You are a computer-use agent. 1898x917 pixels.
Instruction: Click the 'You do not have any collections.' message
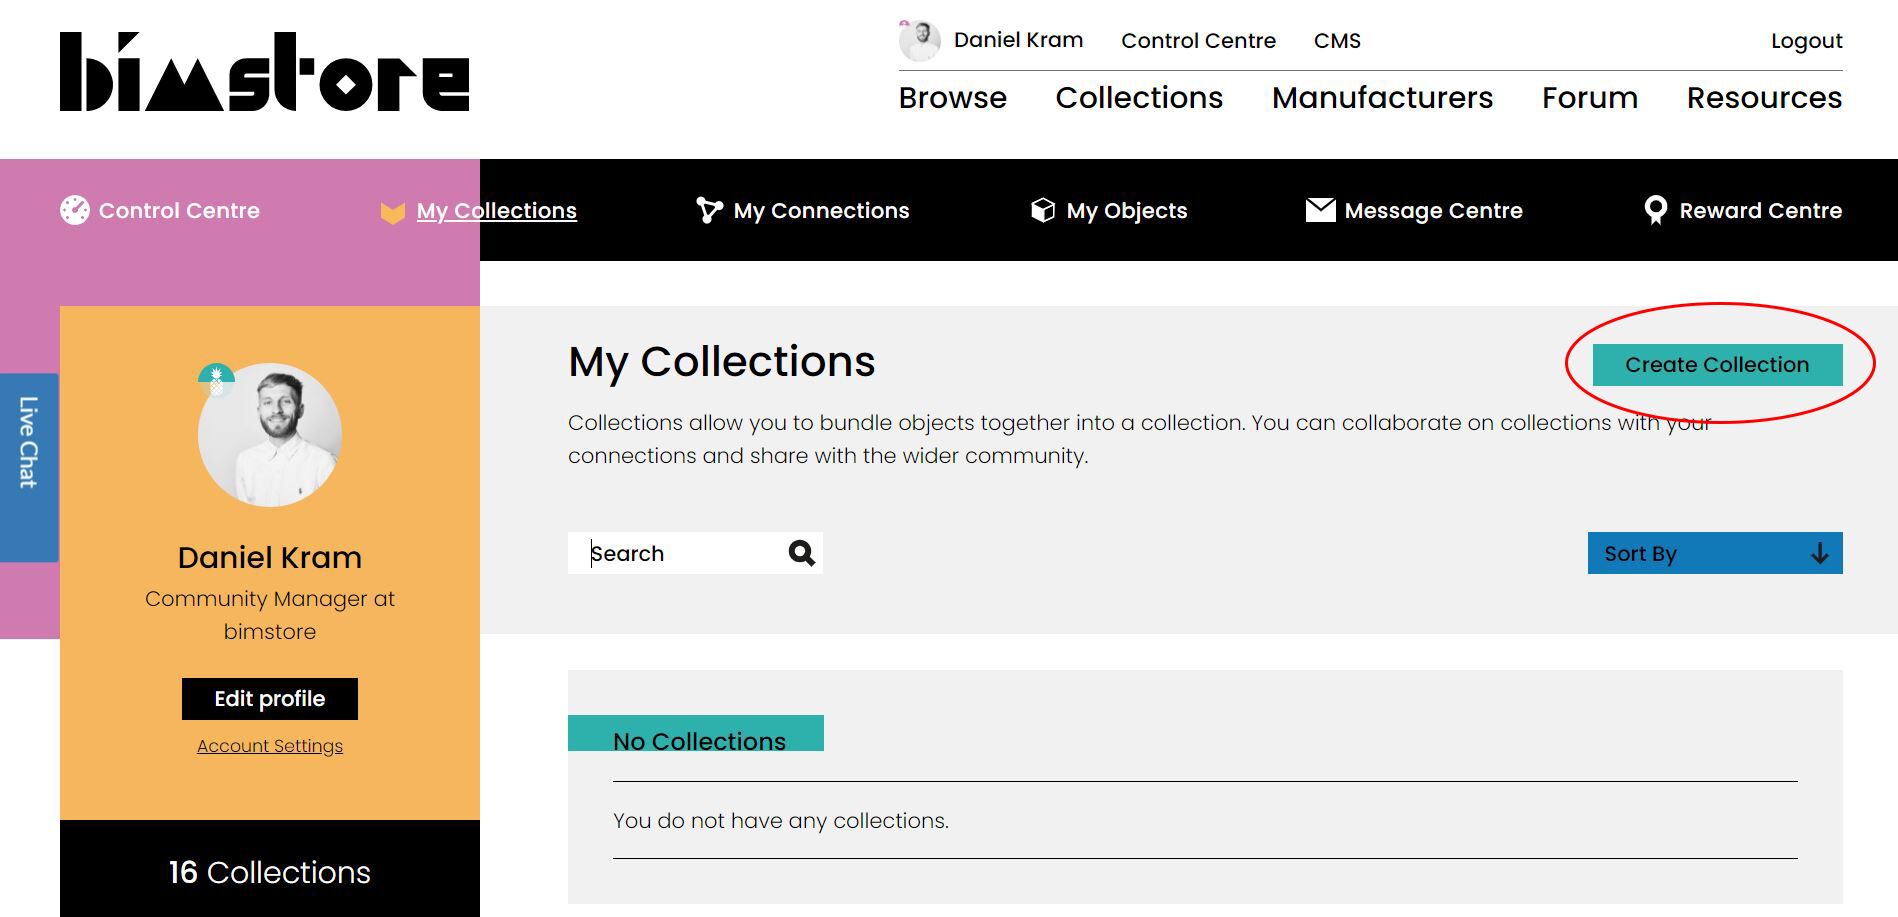(x=781, y=821)
